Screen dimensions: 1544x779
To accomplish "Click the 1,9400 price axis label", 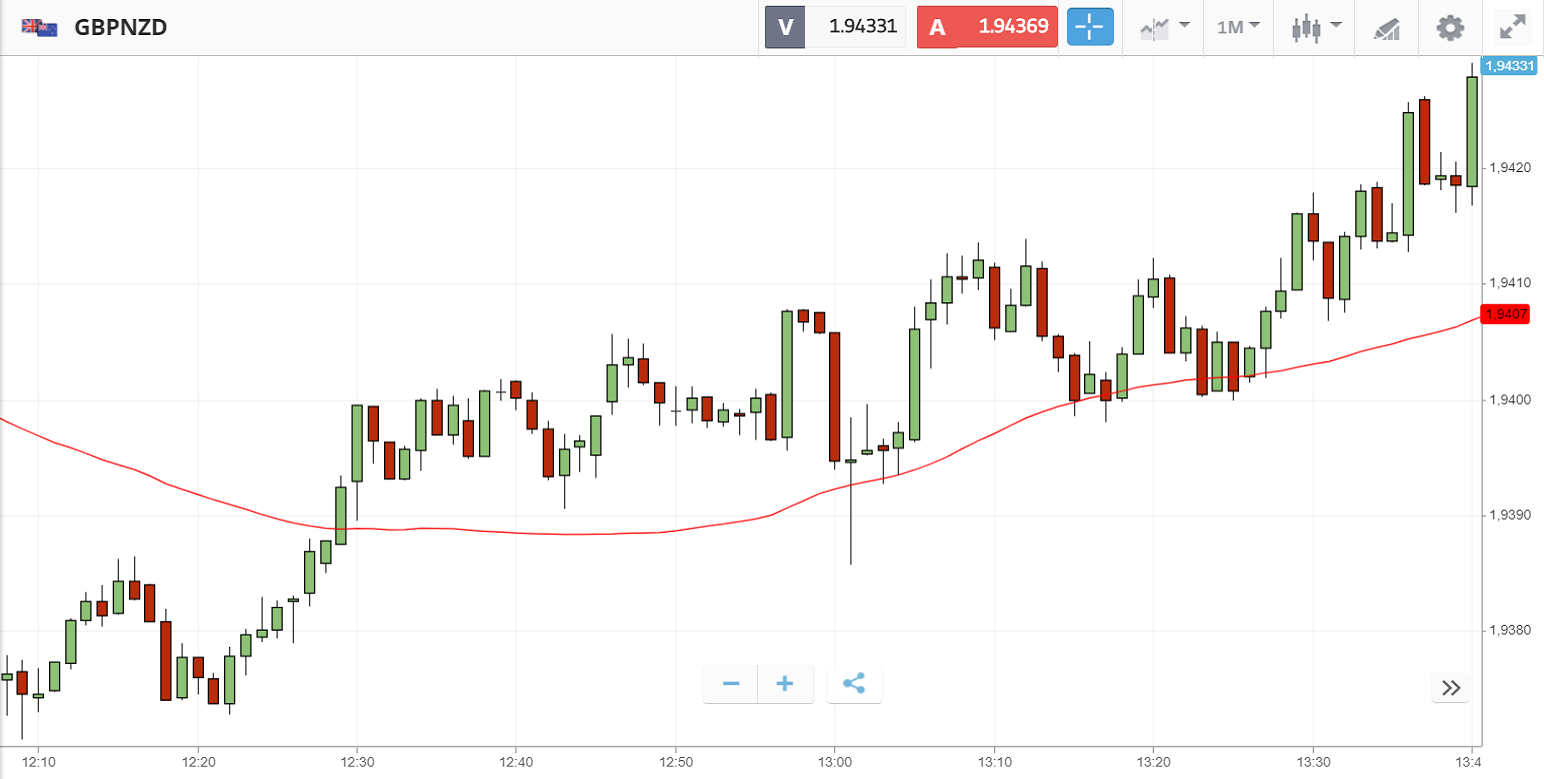I will tap(1510, 400).
